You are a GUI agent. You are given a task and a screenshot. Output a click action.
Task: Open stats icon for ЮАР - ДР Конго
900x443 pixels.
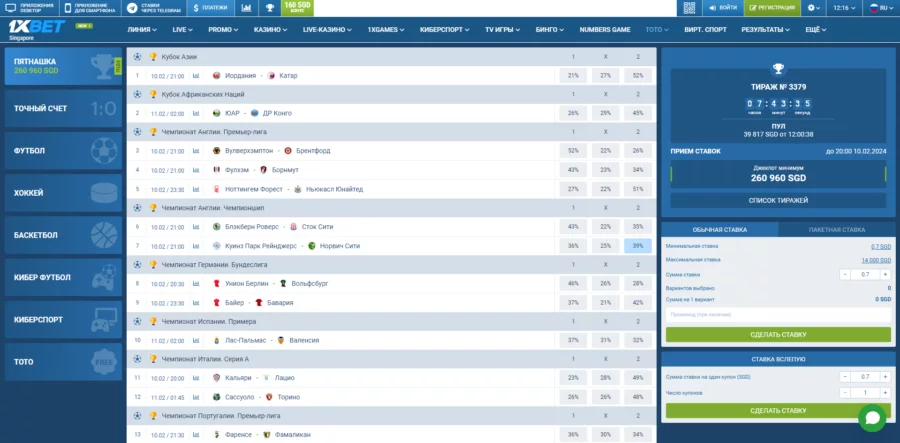point(196,114)
